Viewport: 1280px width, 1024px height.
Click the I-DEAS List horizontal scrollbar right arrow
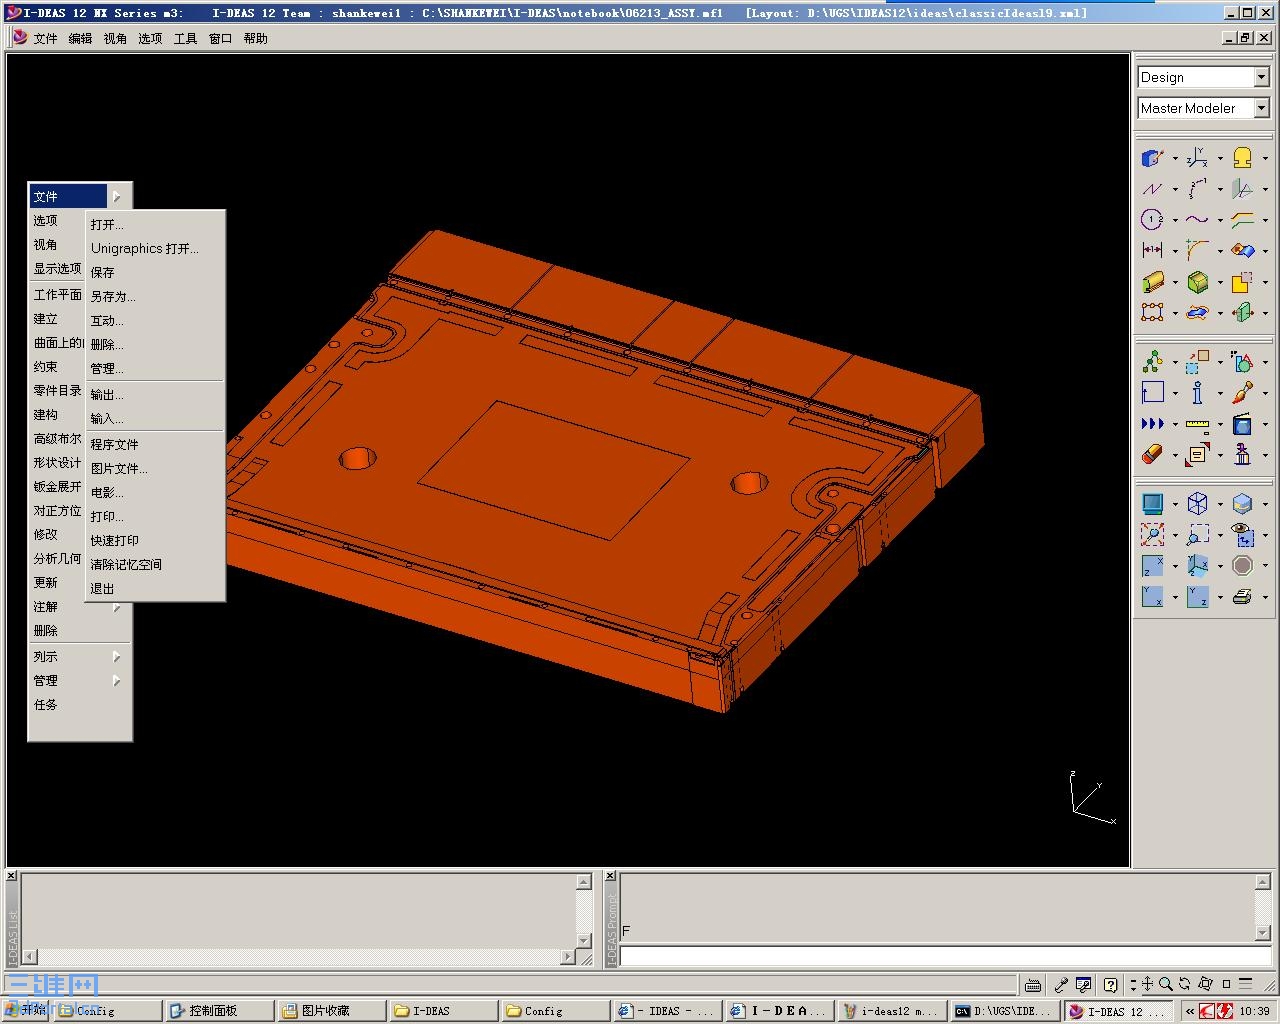[x=568, y=957]
